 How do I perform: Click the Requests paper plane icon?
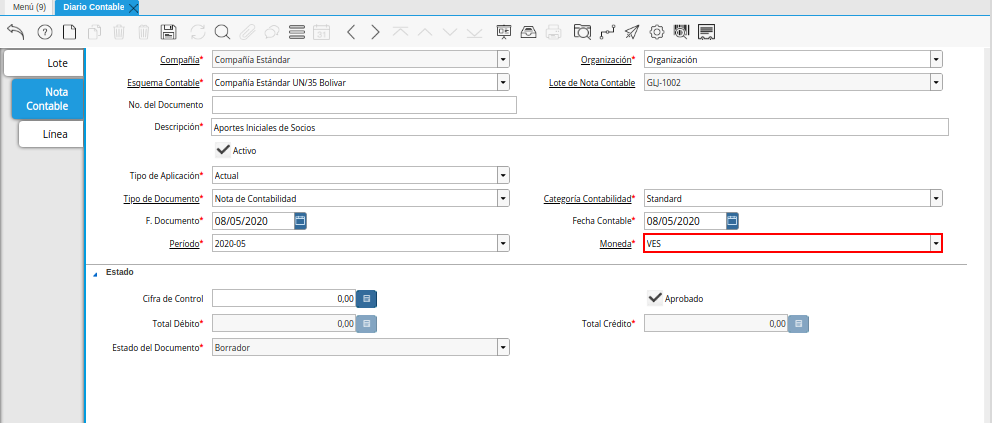[x=632, y=32]
